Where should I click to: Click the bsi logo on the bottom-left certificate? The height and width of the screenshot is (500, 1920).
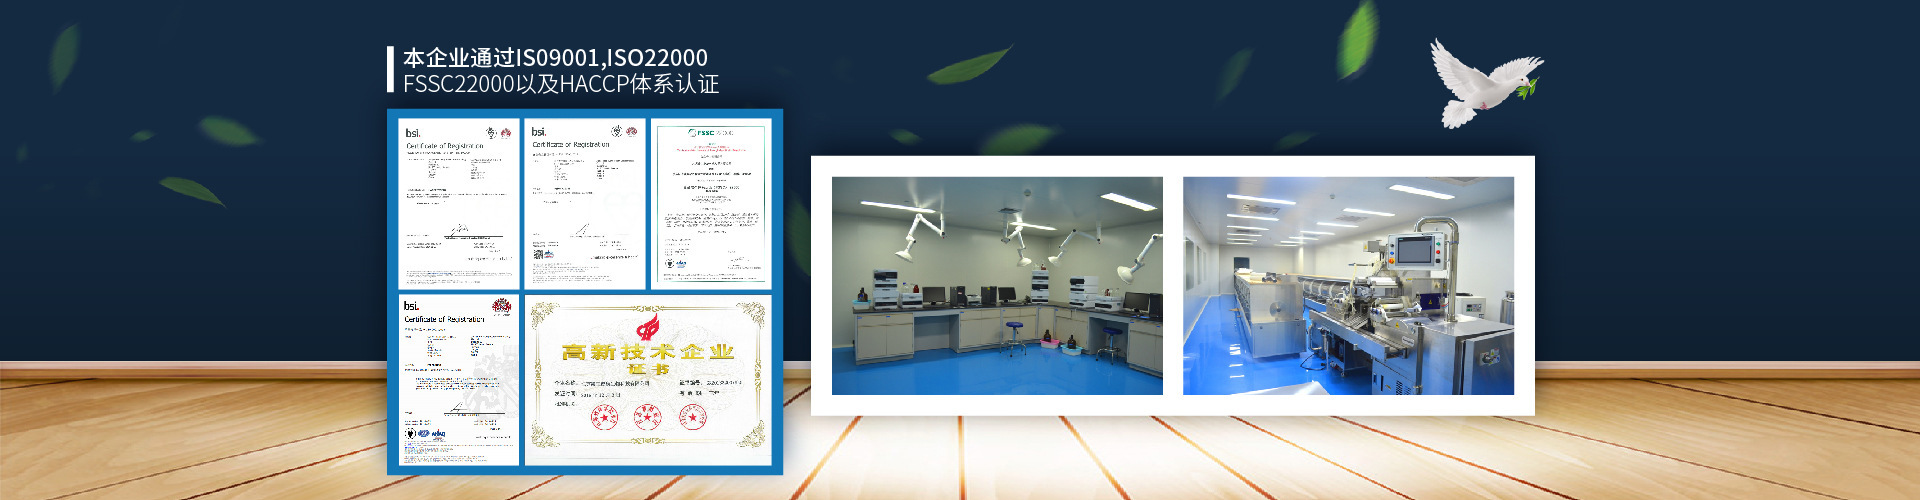click(412, 306)
